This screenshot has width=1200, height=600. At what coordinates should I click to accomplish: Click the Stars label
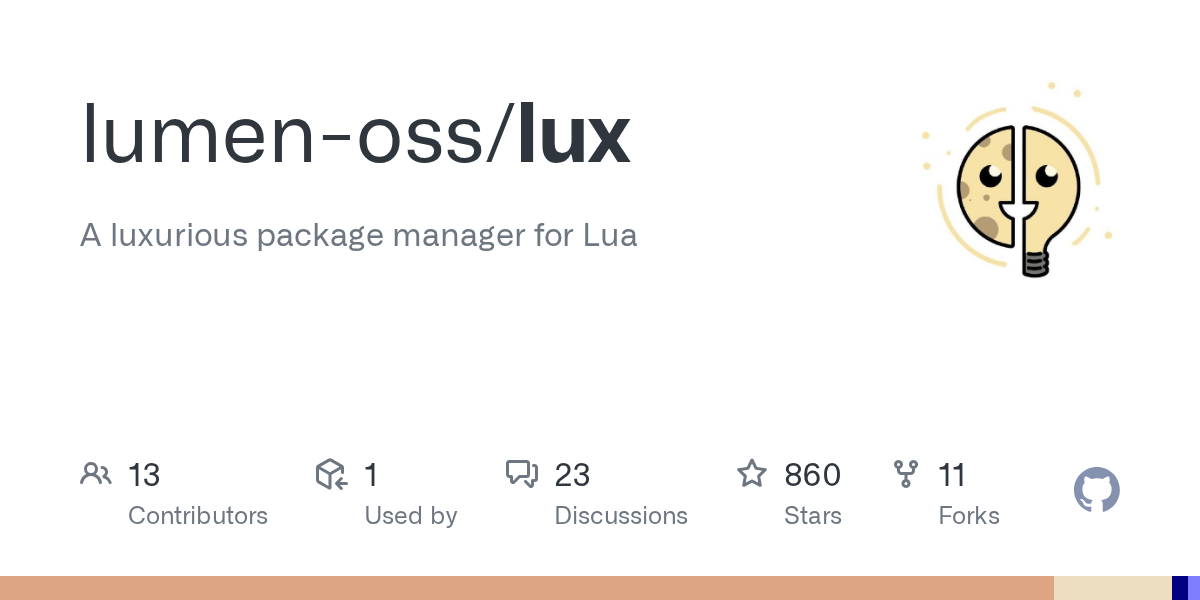pyautogui.click(x=813, y=516)
